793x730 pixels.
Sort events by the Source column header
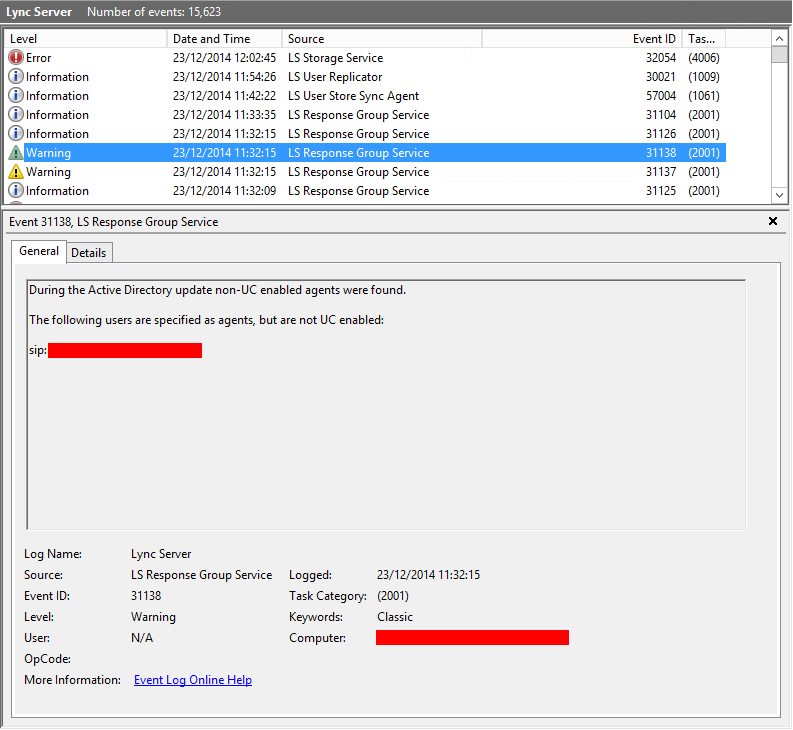[x=382, y=39]
